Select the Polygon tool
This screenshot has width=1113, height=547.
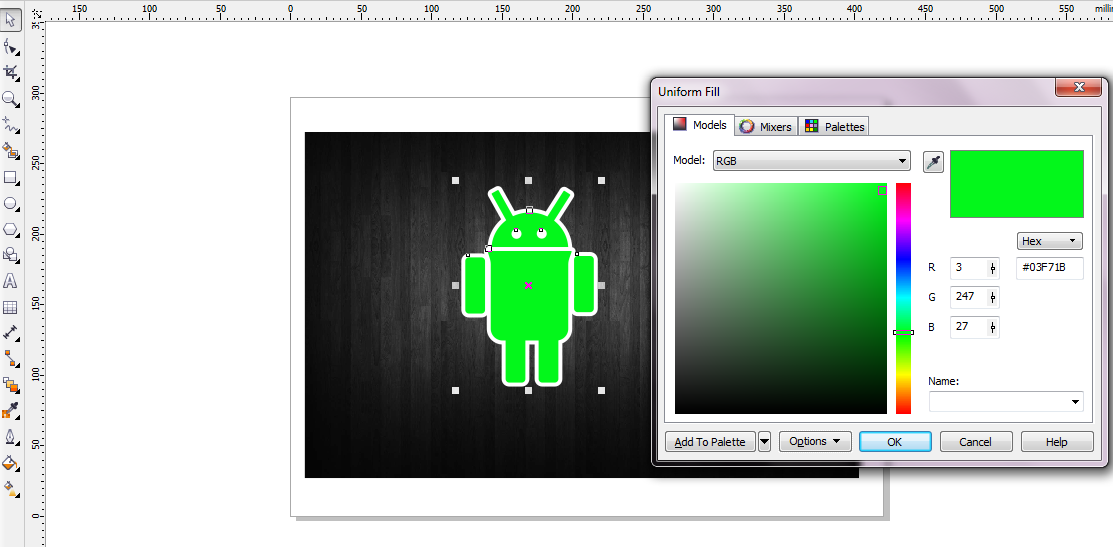click(x=11, y=229)
